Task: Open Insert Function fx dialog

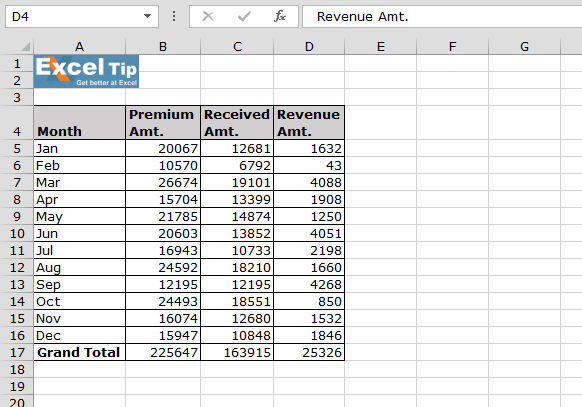Action: tap(280, 16)
